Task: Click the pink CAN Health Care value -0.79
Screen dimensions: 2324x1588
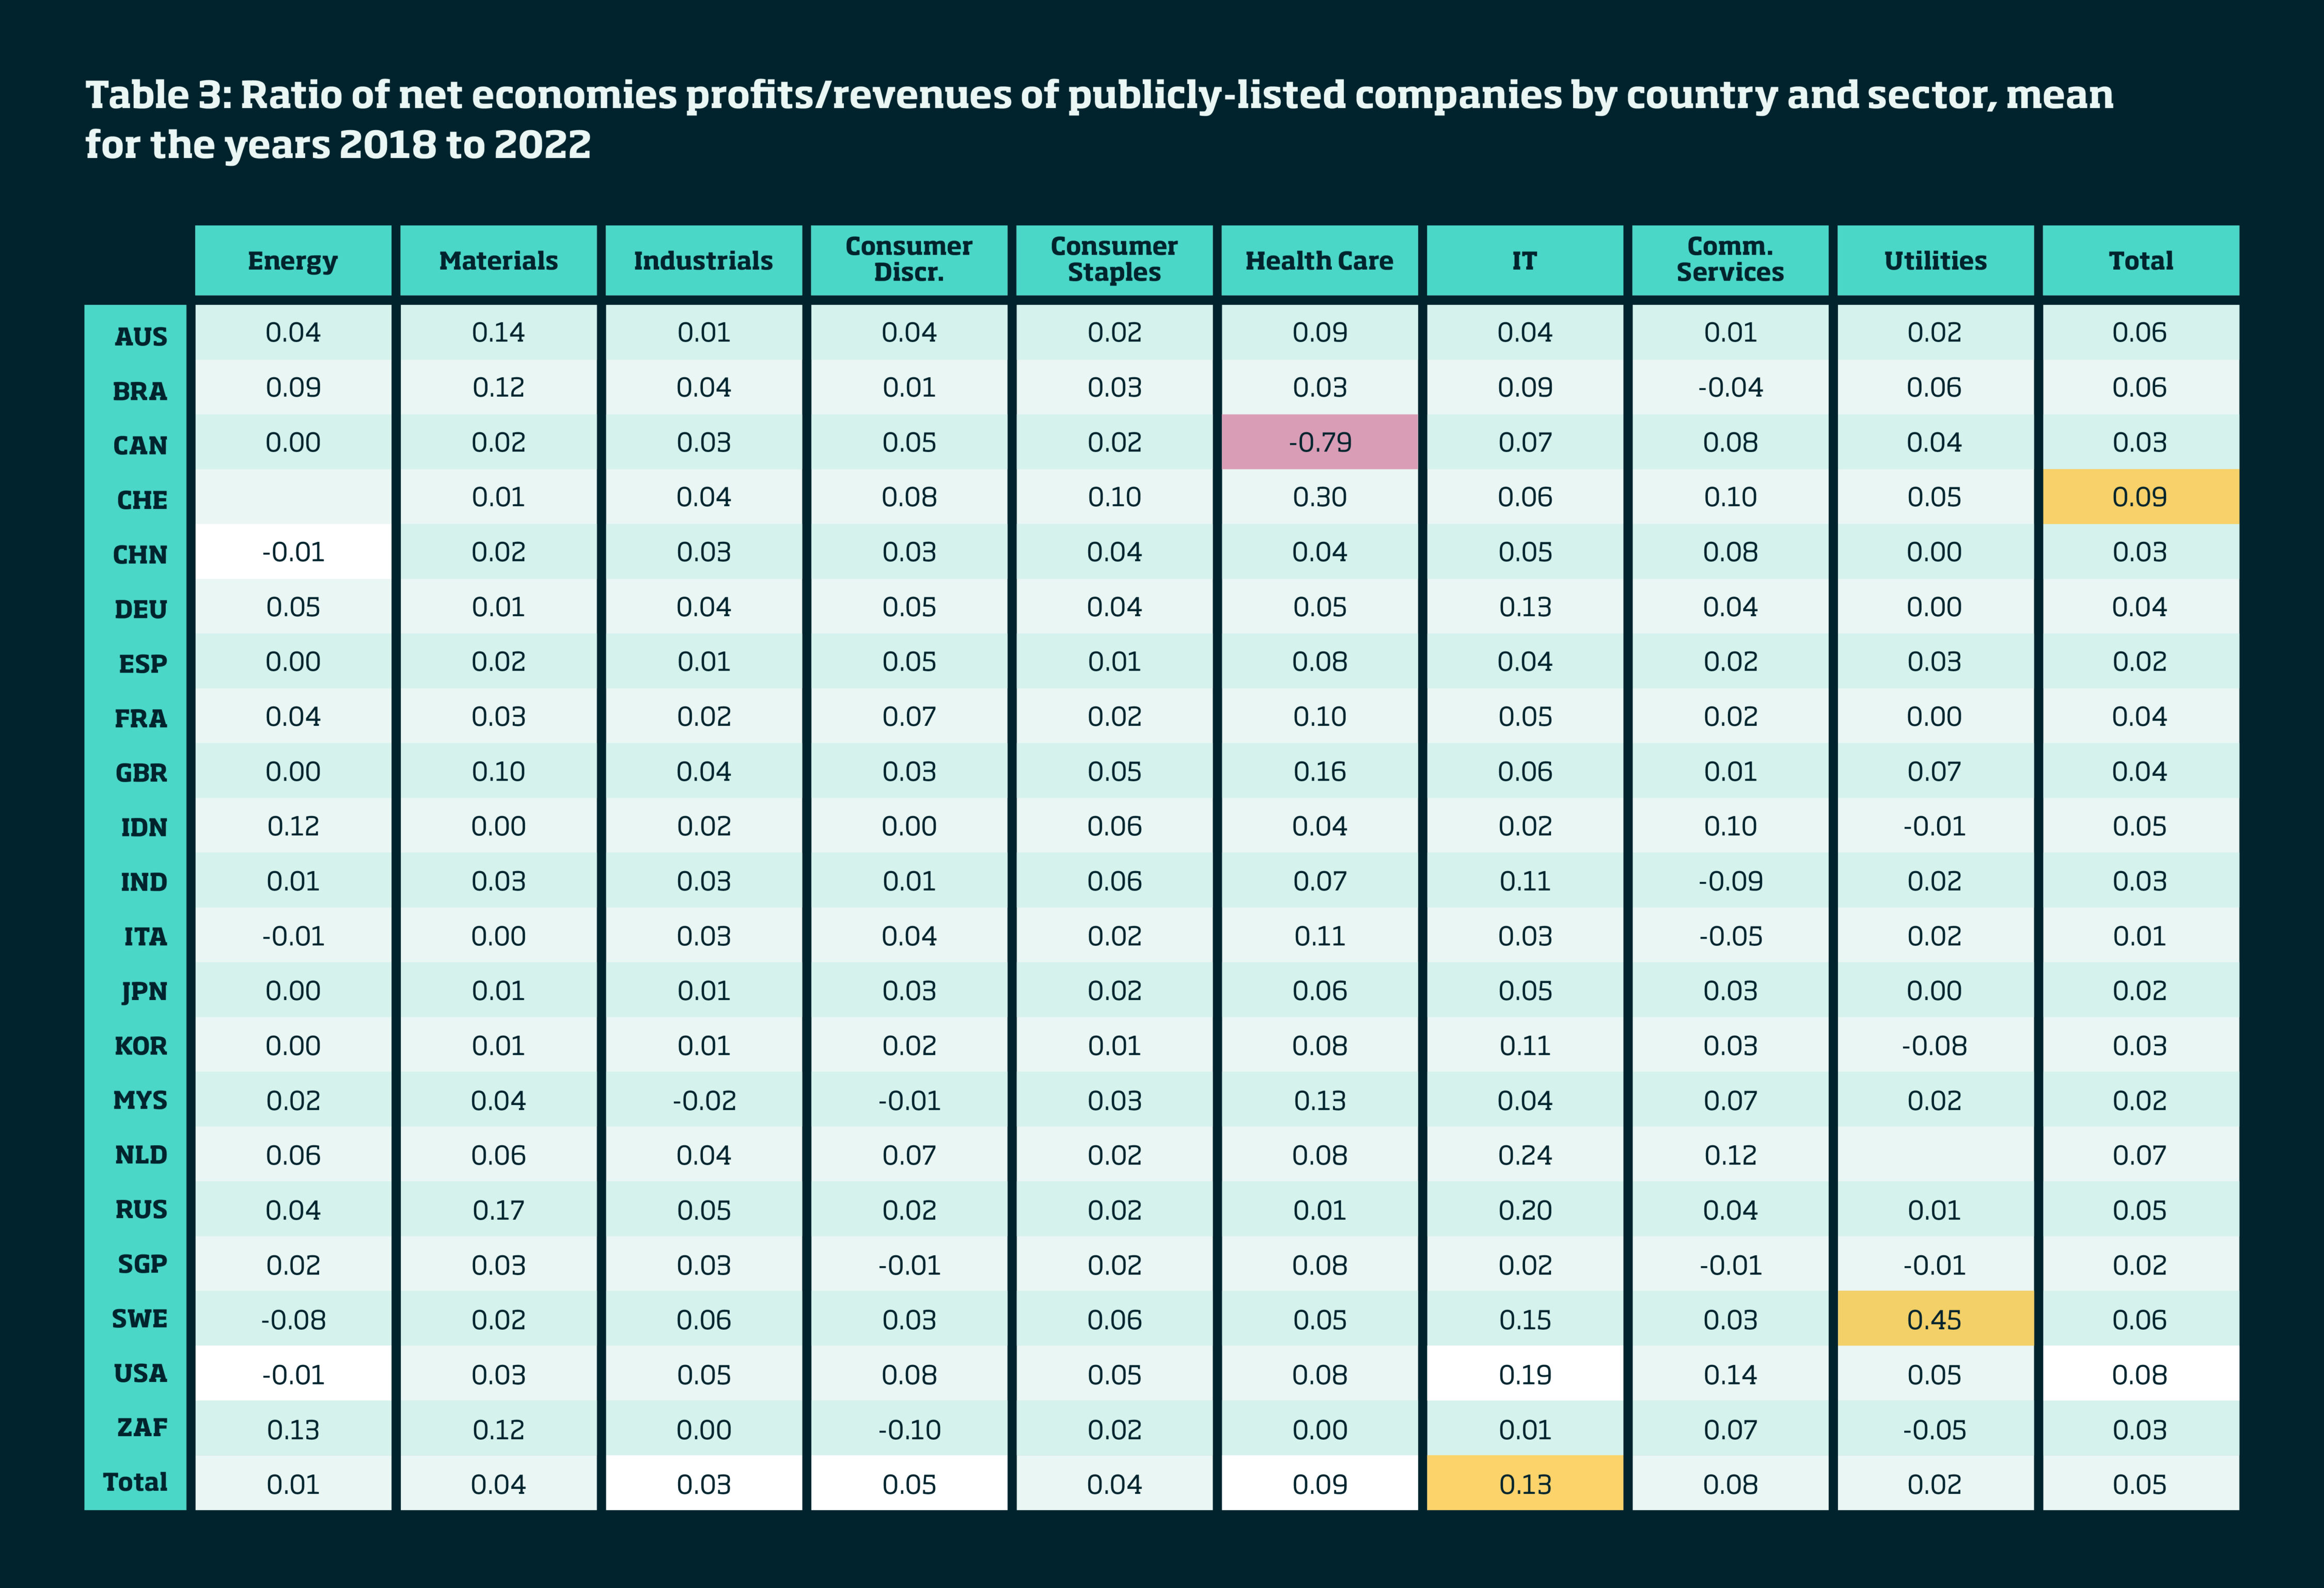Action: [1320, 442]
